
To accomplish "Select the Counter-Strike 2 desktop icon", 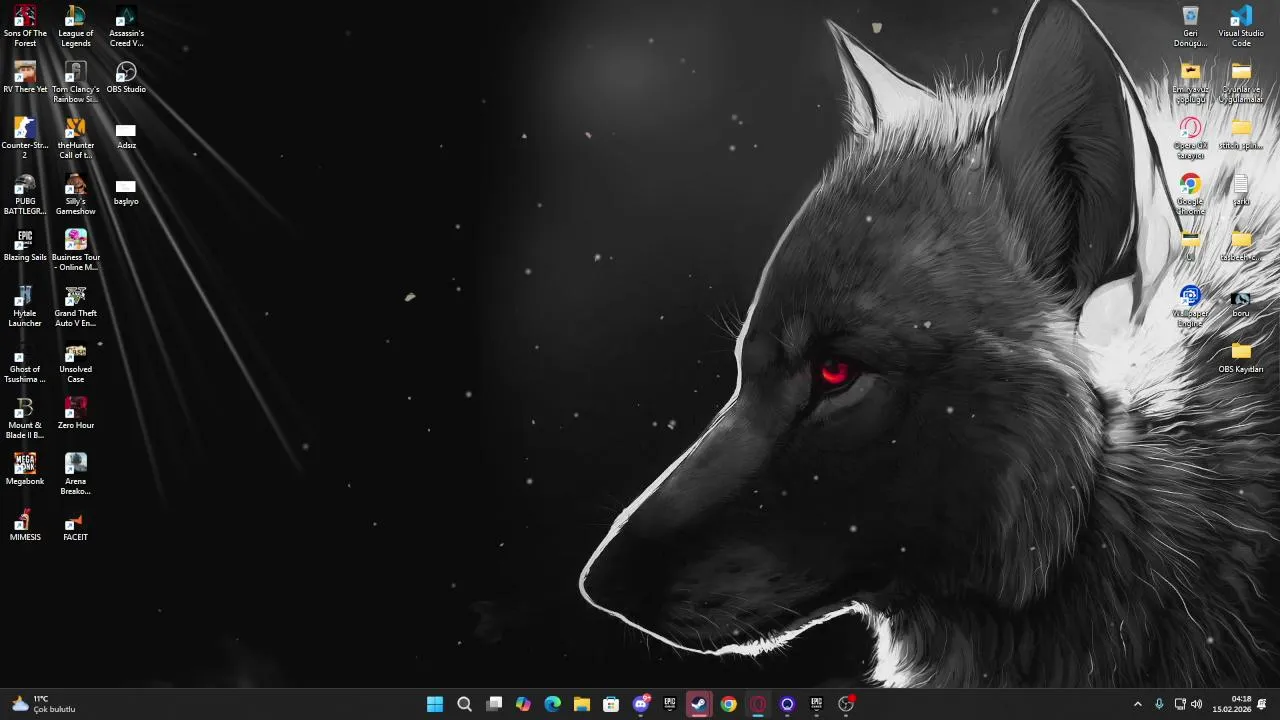I will pos(25,138).
